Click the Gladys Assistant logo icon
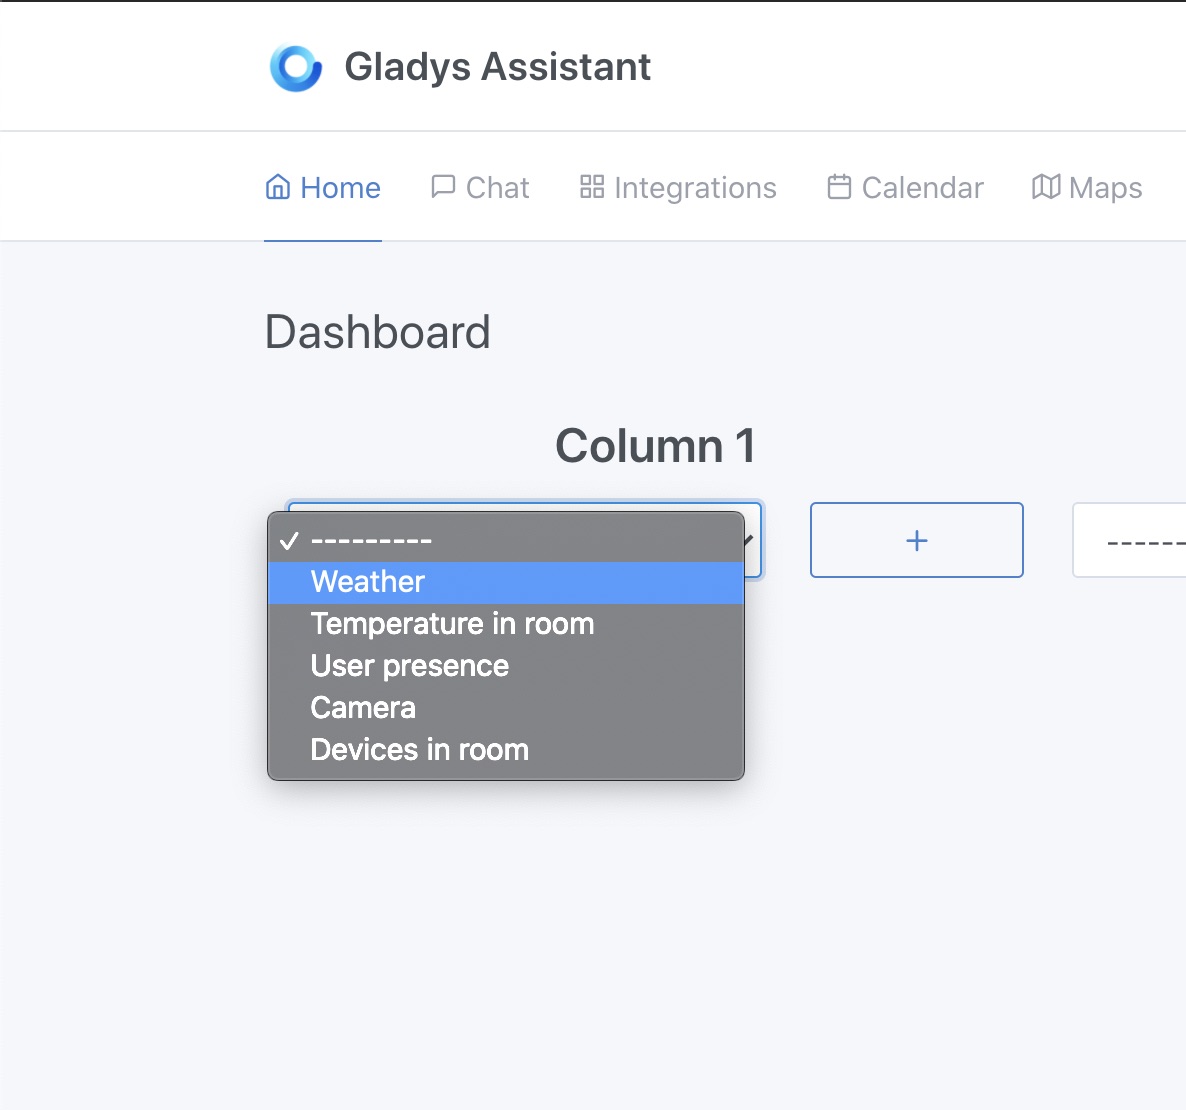The height and width of the screenshot is (1110, 1186). coord(294,66)
